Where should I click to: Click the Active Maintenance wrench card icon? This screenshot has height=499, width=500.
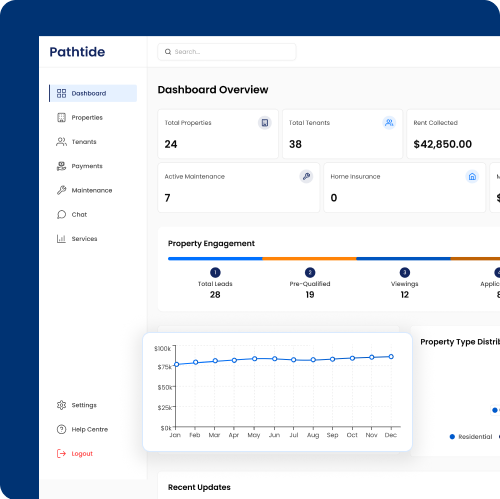point(306,176)
